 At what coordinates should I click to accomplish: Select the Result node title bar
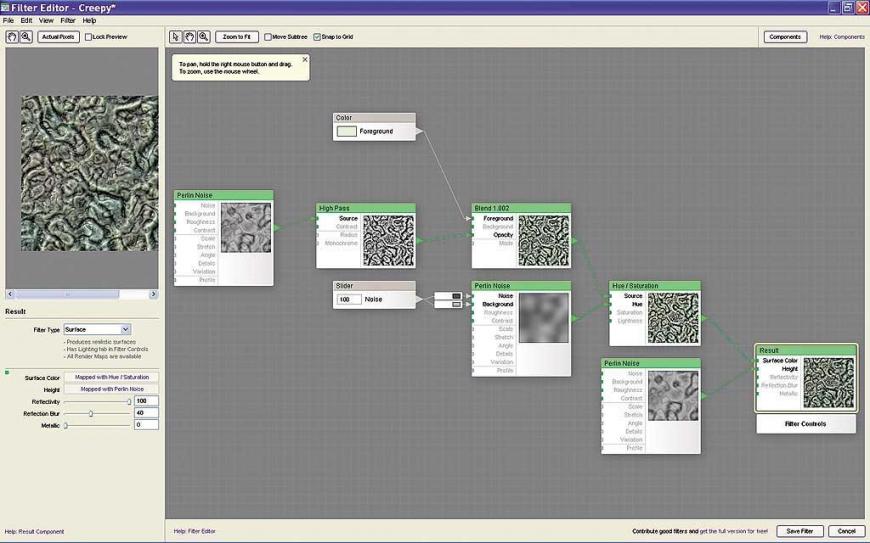click(x=806, y=350)
